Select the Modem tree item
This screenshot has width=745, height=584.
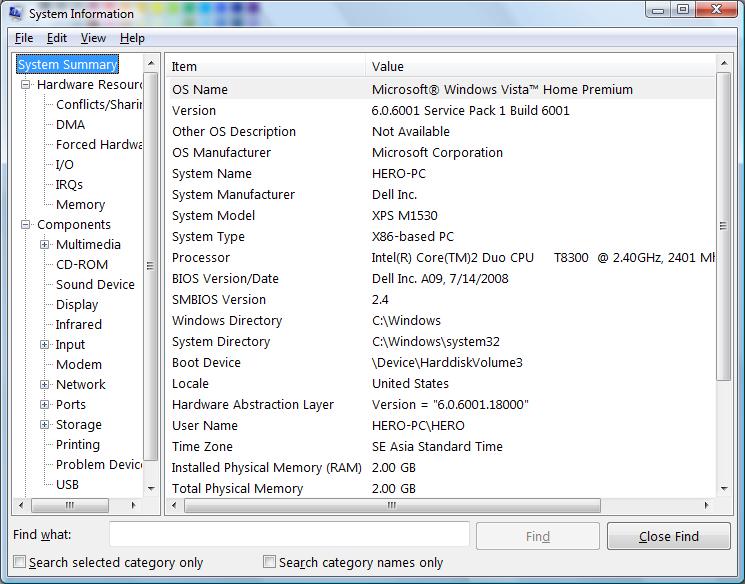point(79,364)
